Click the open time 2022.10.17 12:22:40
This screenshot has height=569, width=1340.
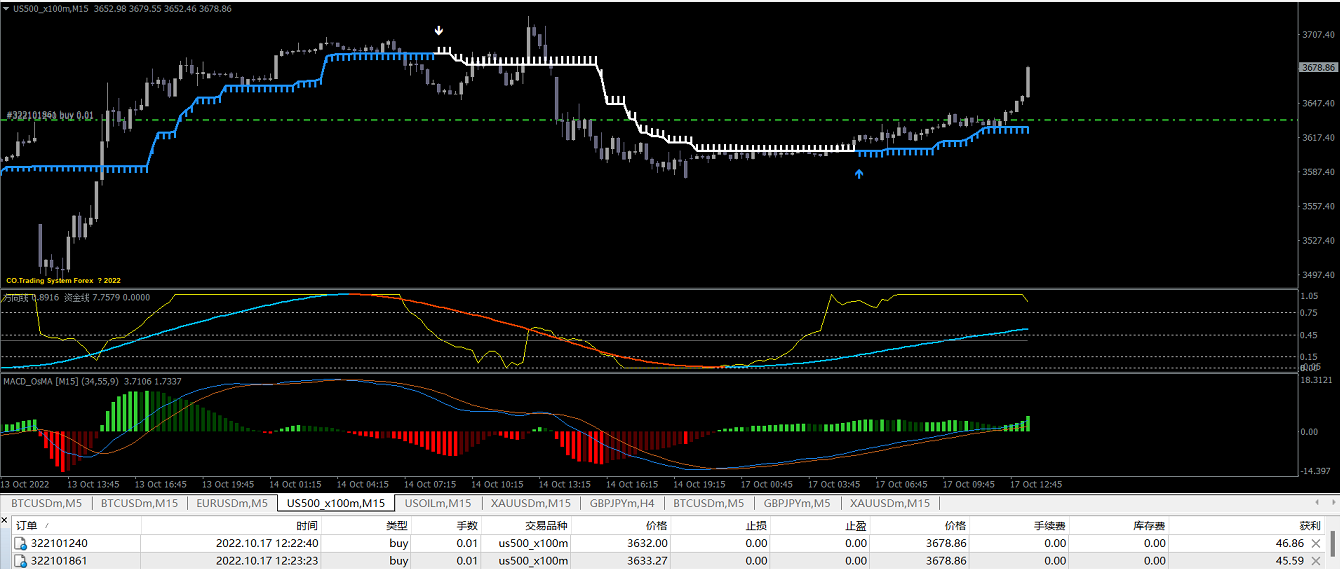click(267, 543)
